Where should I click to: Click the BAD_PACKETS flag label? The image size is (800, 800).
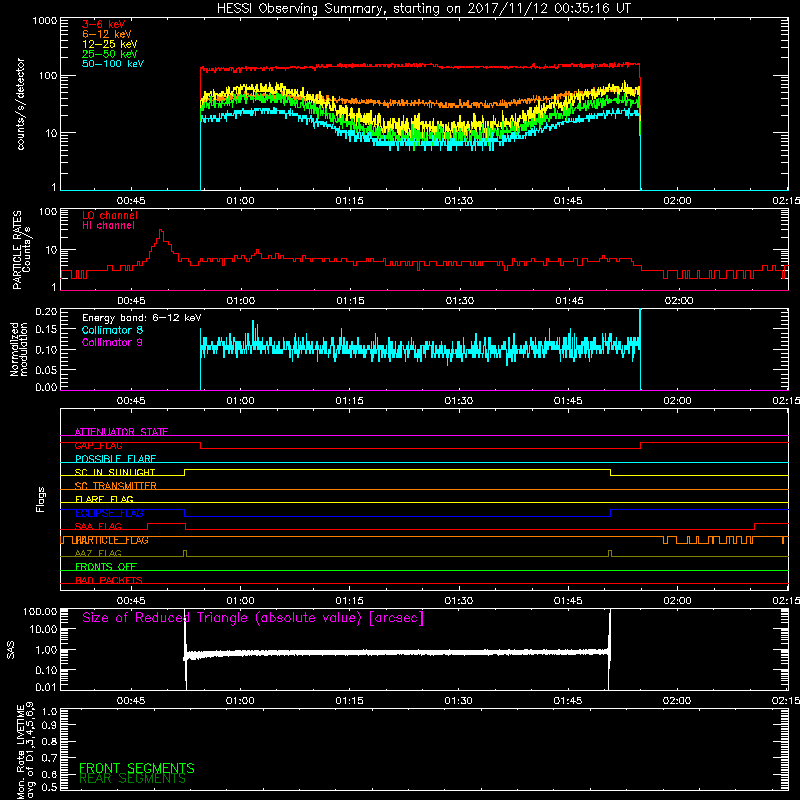(x=109, y=581)
